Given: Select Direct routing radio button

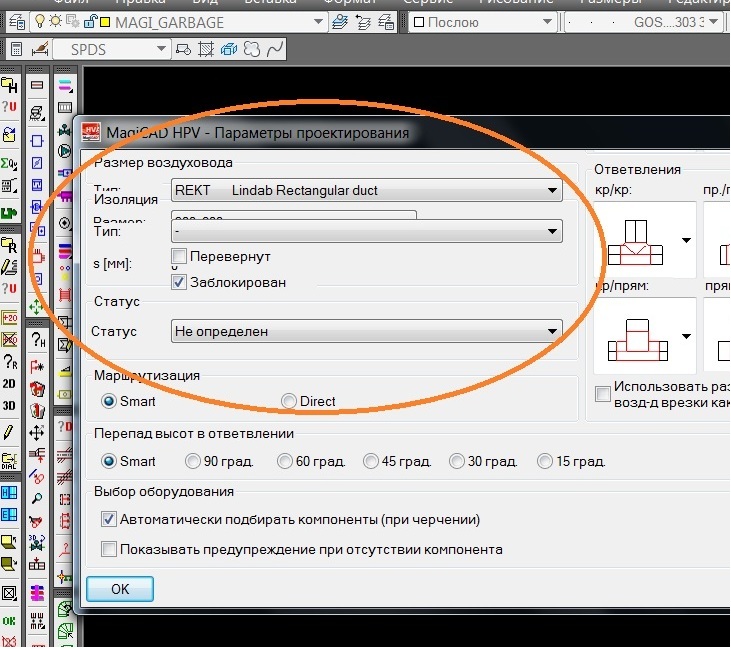Looking at the screenshot, I should 289,401.
